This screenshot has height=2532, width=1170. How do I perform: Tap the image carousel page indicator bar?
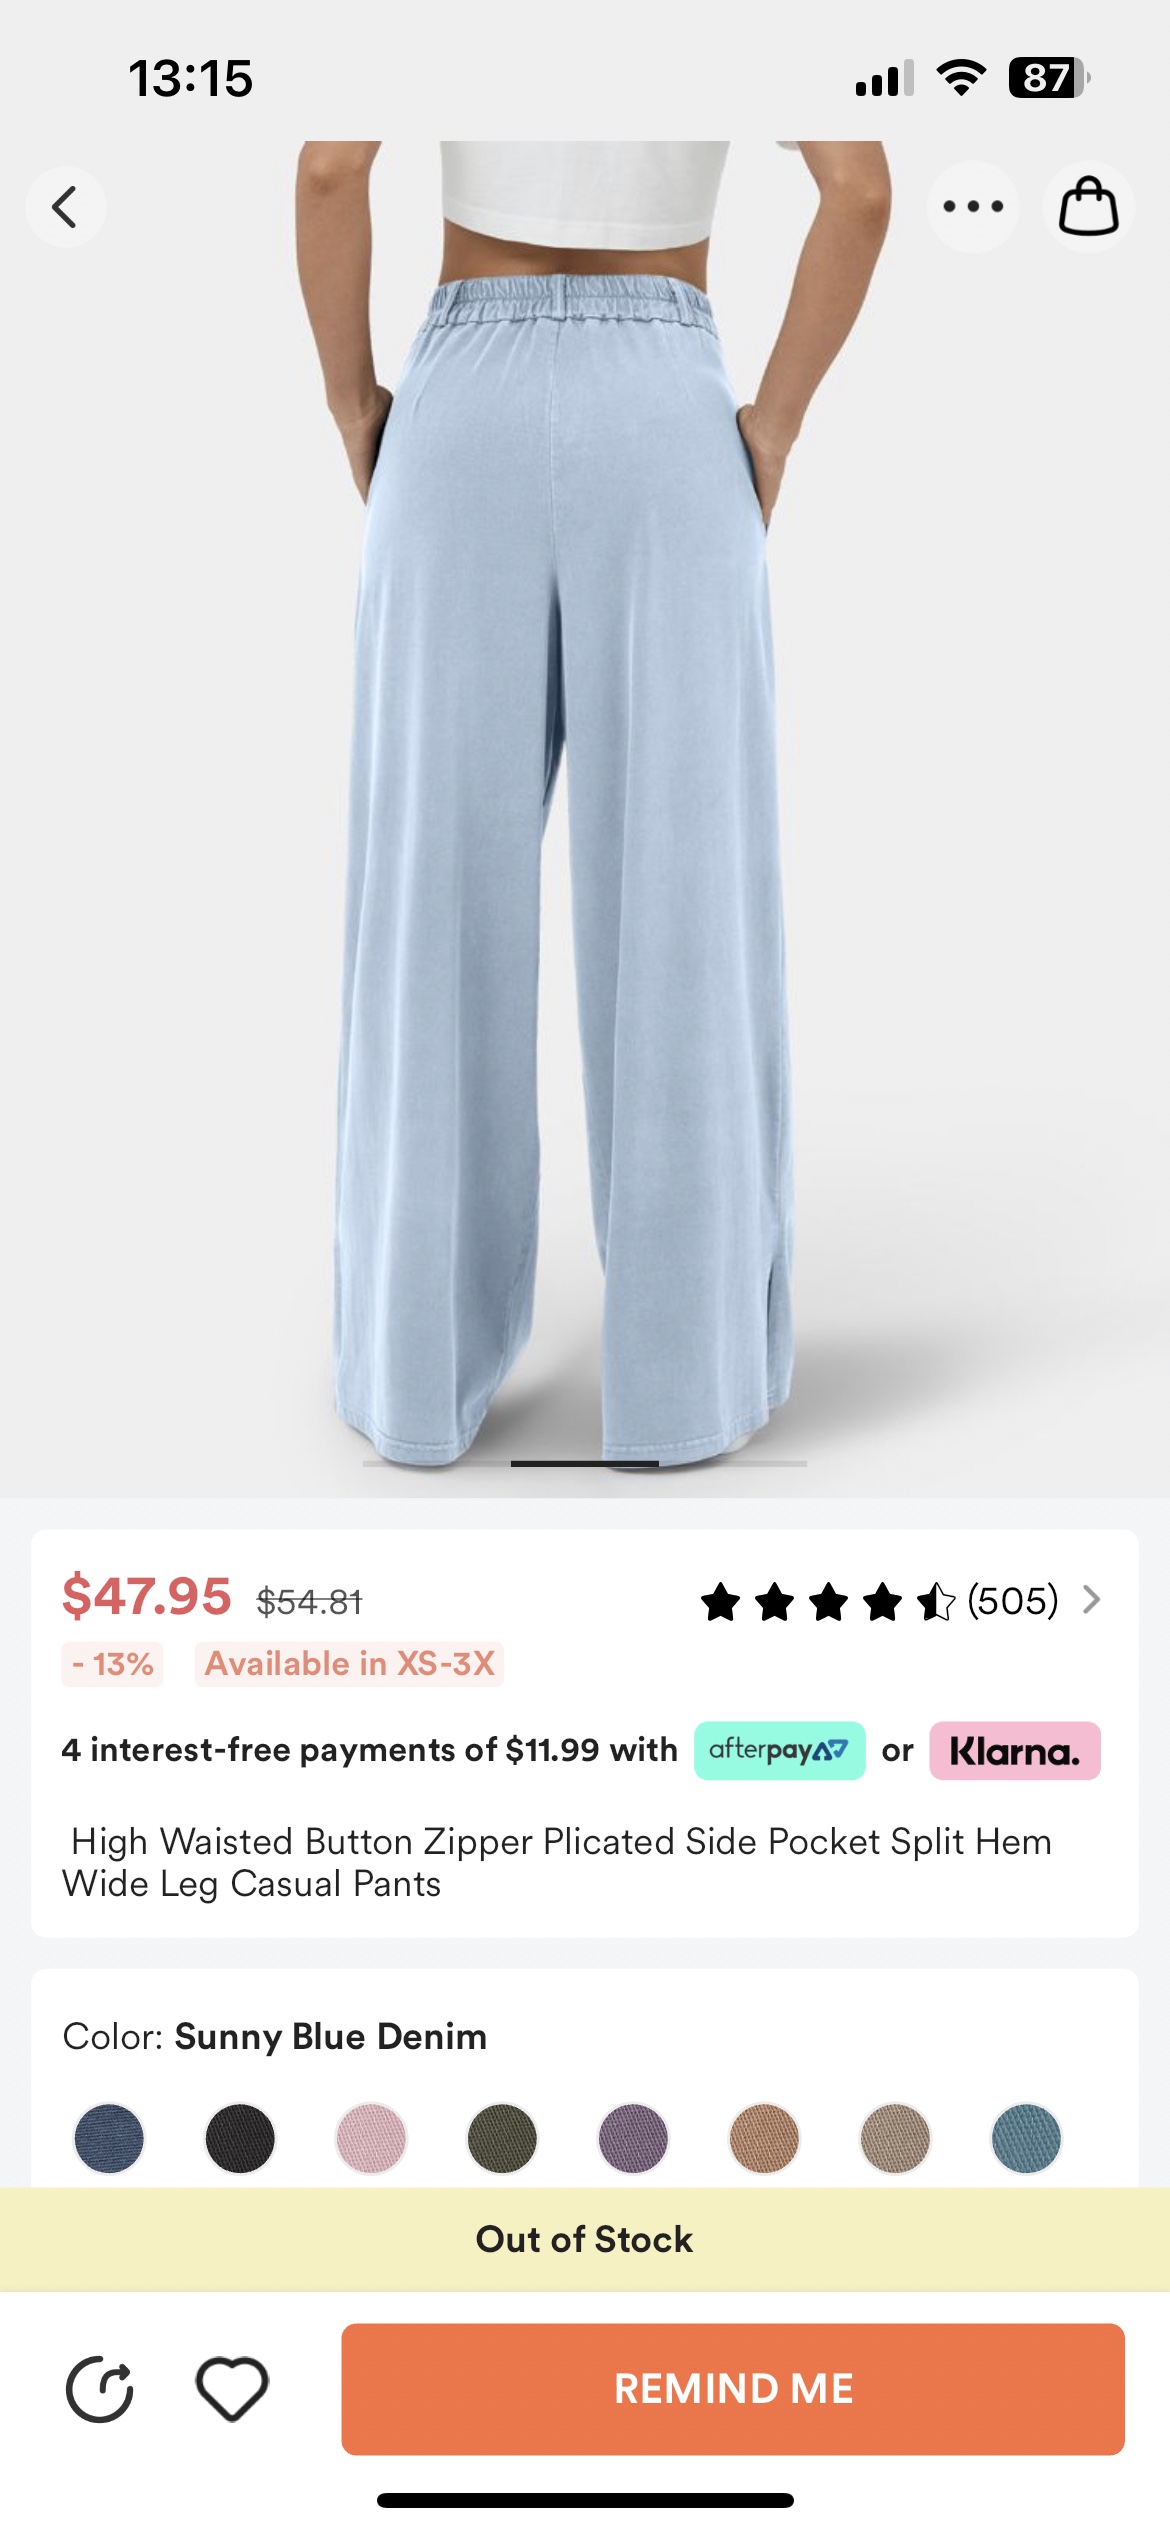click(x=585, y=1463)
